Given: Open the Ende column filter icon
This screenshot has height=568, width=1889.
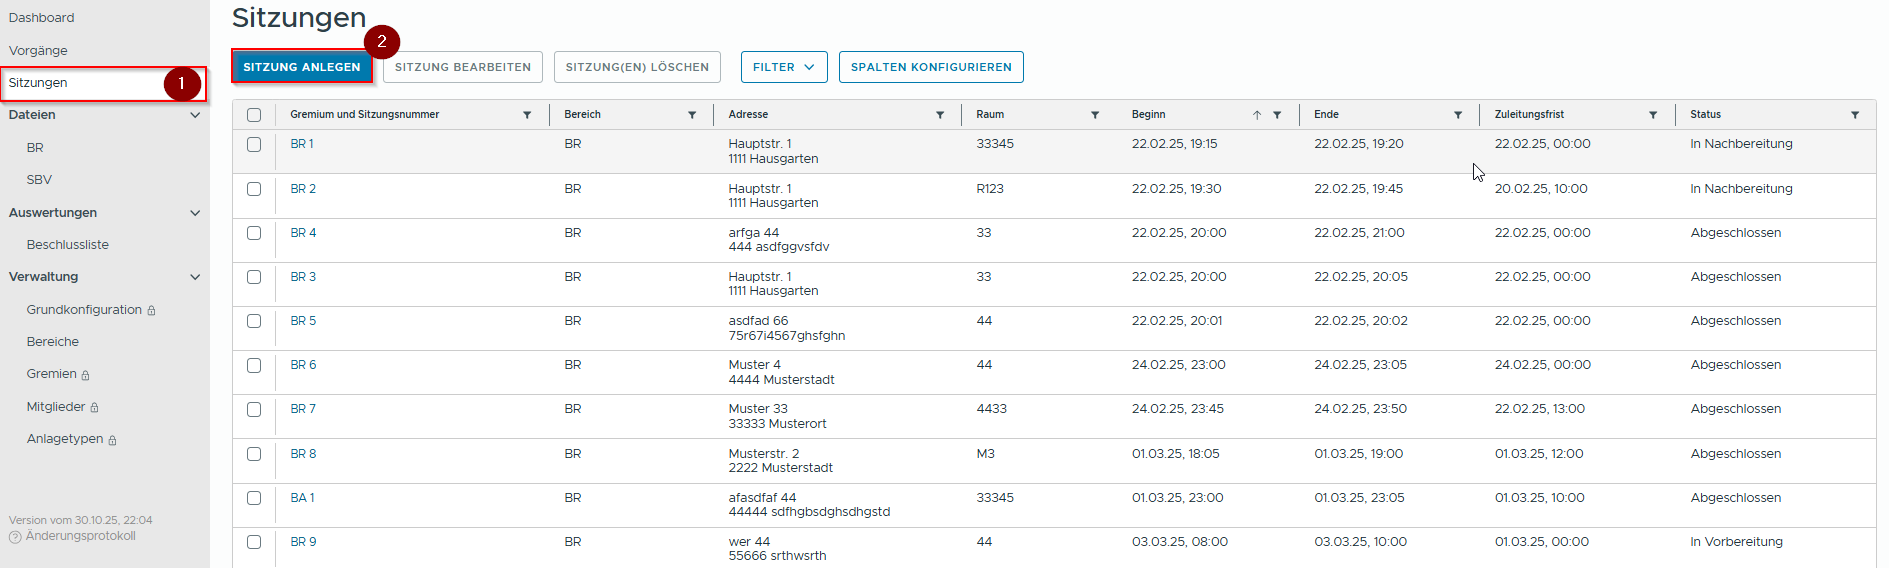Looking at the screenshot, I should pyautogui.click(x=1458, y=115).
